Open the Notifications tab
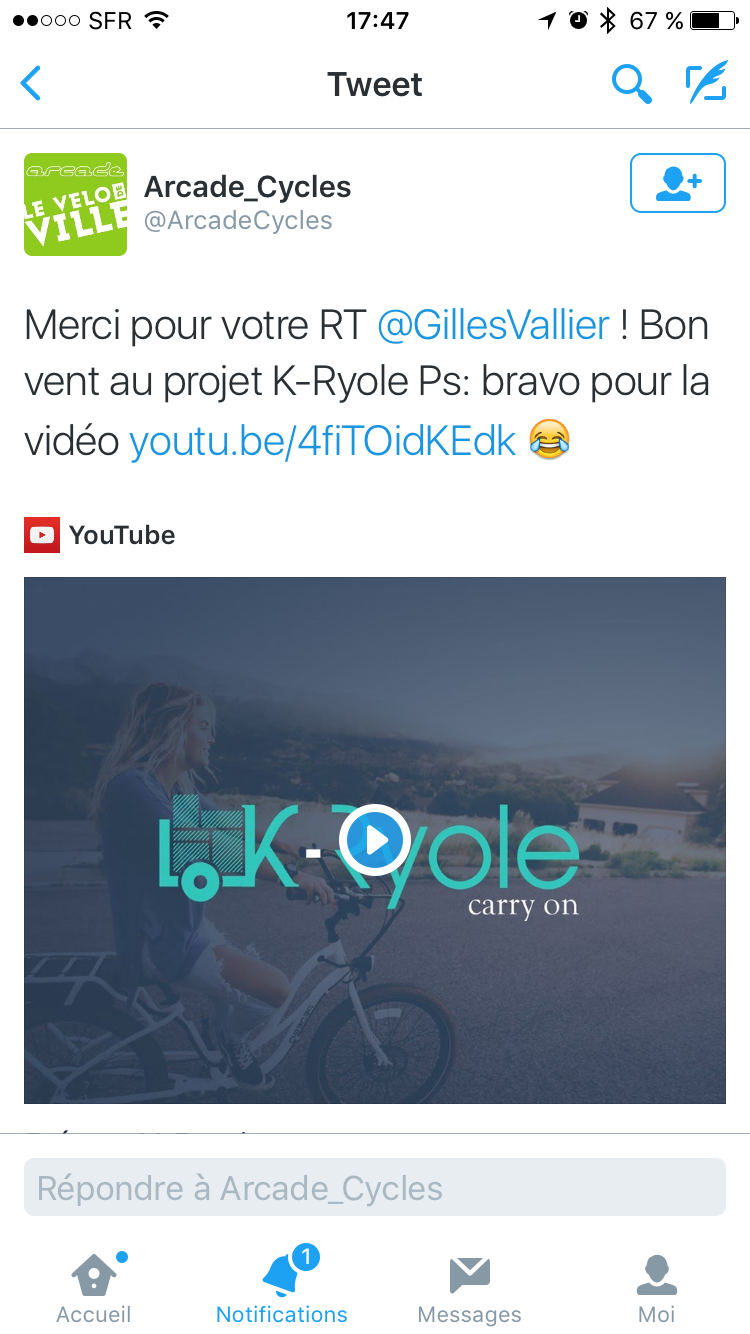This screenshot has width=750, height=1334. pos(282,1288)
